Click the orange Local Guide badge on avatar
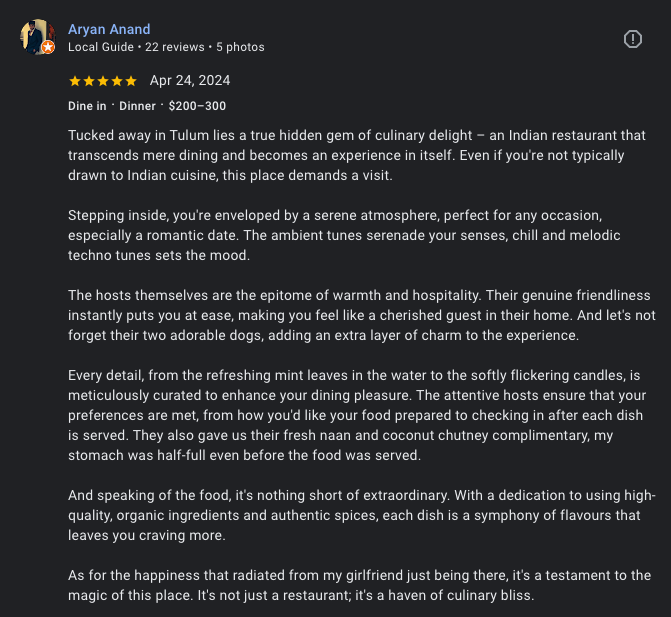This screenshot has width=671, height=617. (x=47, y=47)
